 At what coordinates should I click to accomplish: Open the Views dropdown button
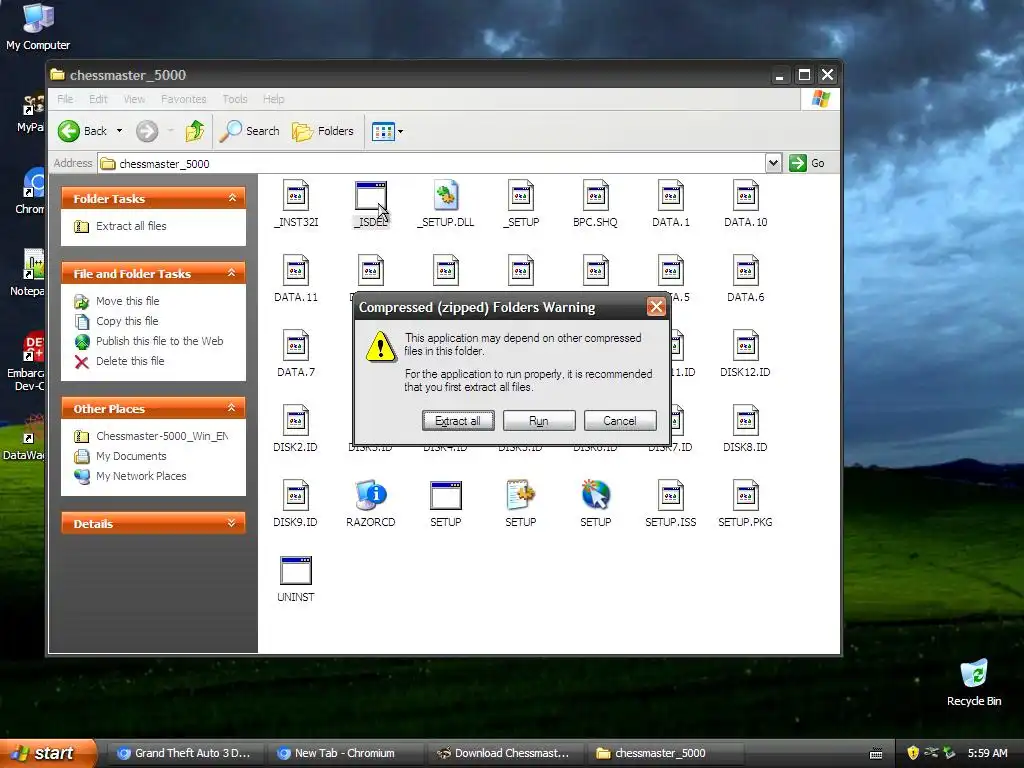[387, 131]
